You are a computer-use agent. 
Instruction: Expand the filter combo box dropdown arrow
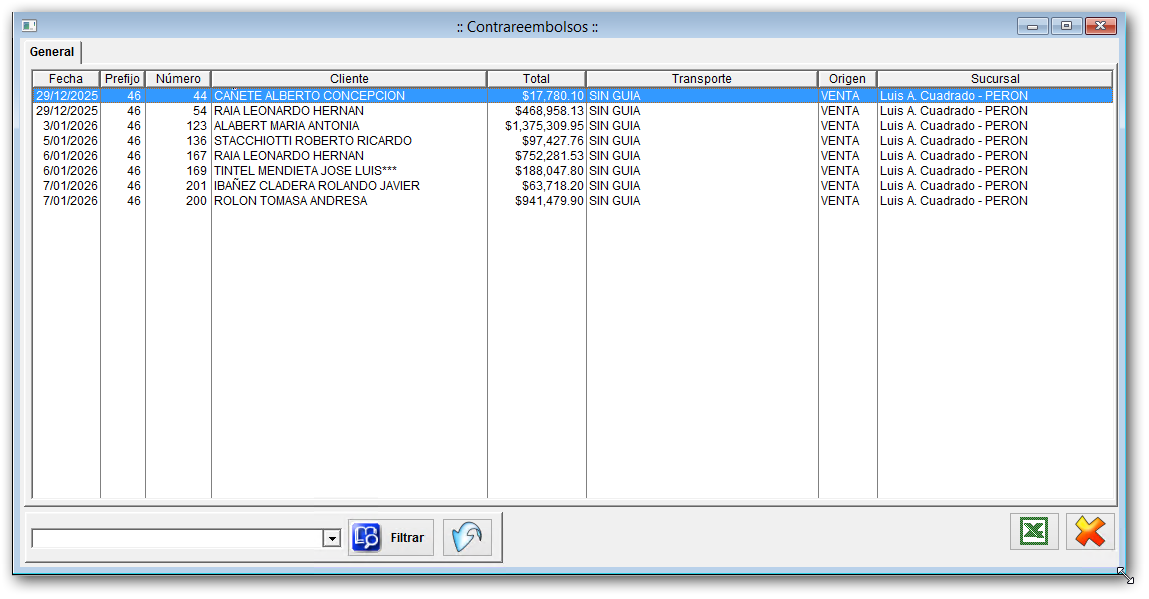click(x=331, y=539)
